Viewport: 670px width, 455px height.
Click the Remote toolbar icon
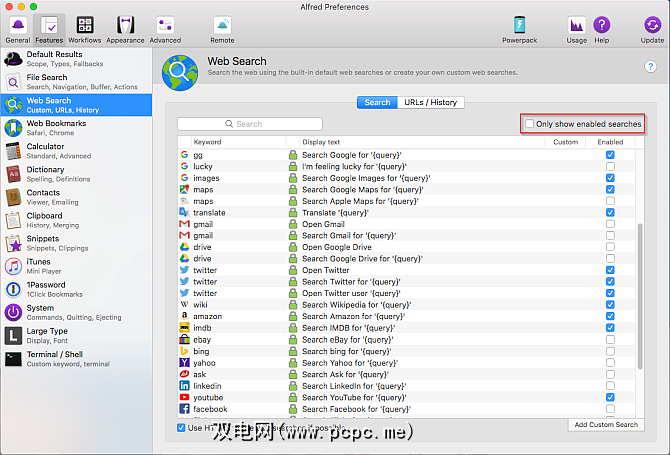point(222,28)
